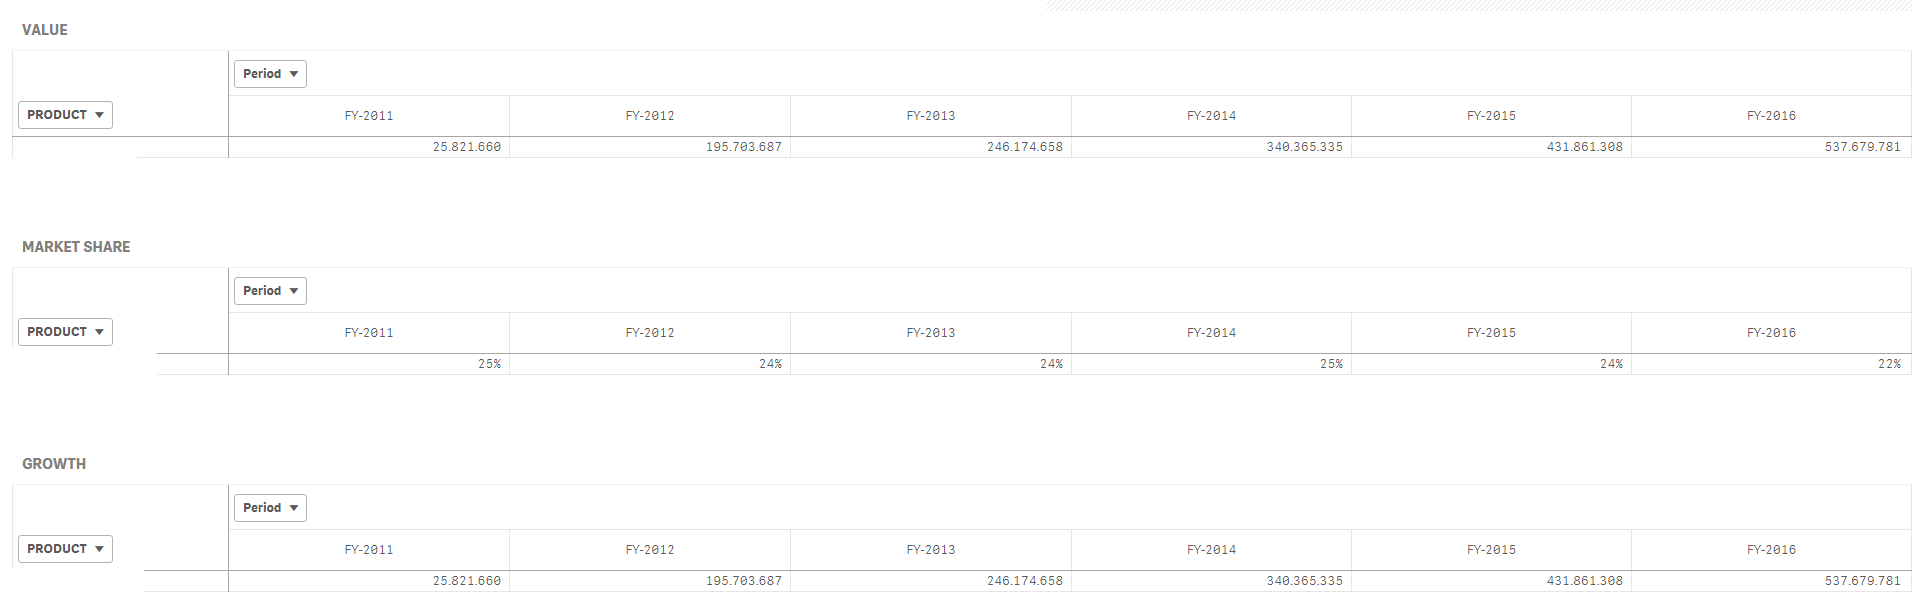The height and width of the screenshot is (606, 1920).
Task: Select FY-2015 header in GROWTH table
Action: (1491, 550)
